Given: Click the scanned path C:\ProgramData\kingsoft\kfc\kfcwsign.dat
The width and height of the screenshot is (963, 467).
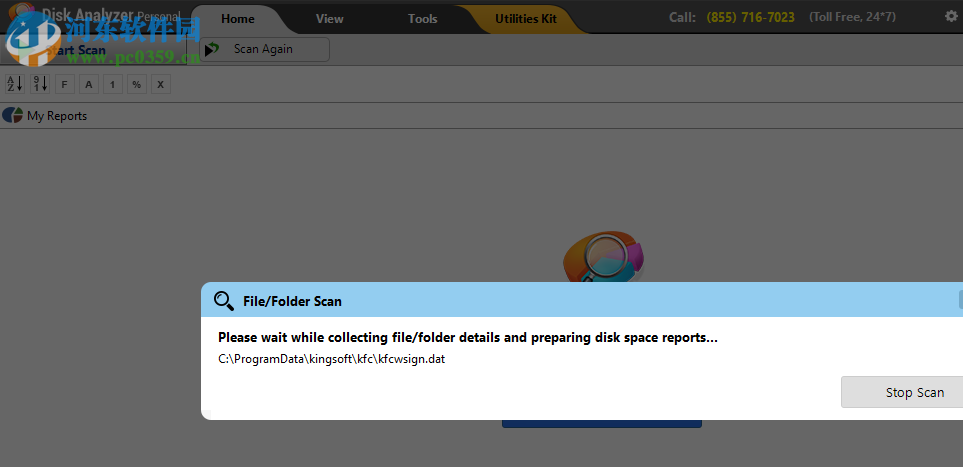Looking at the screenshot, I should coord(332,359).
